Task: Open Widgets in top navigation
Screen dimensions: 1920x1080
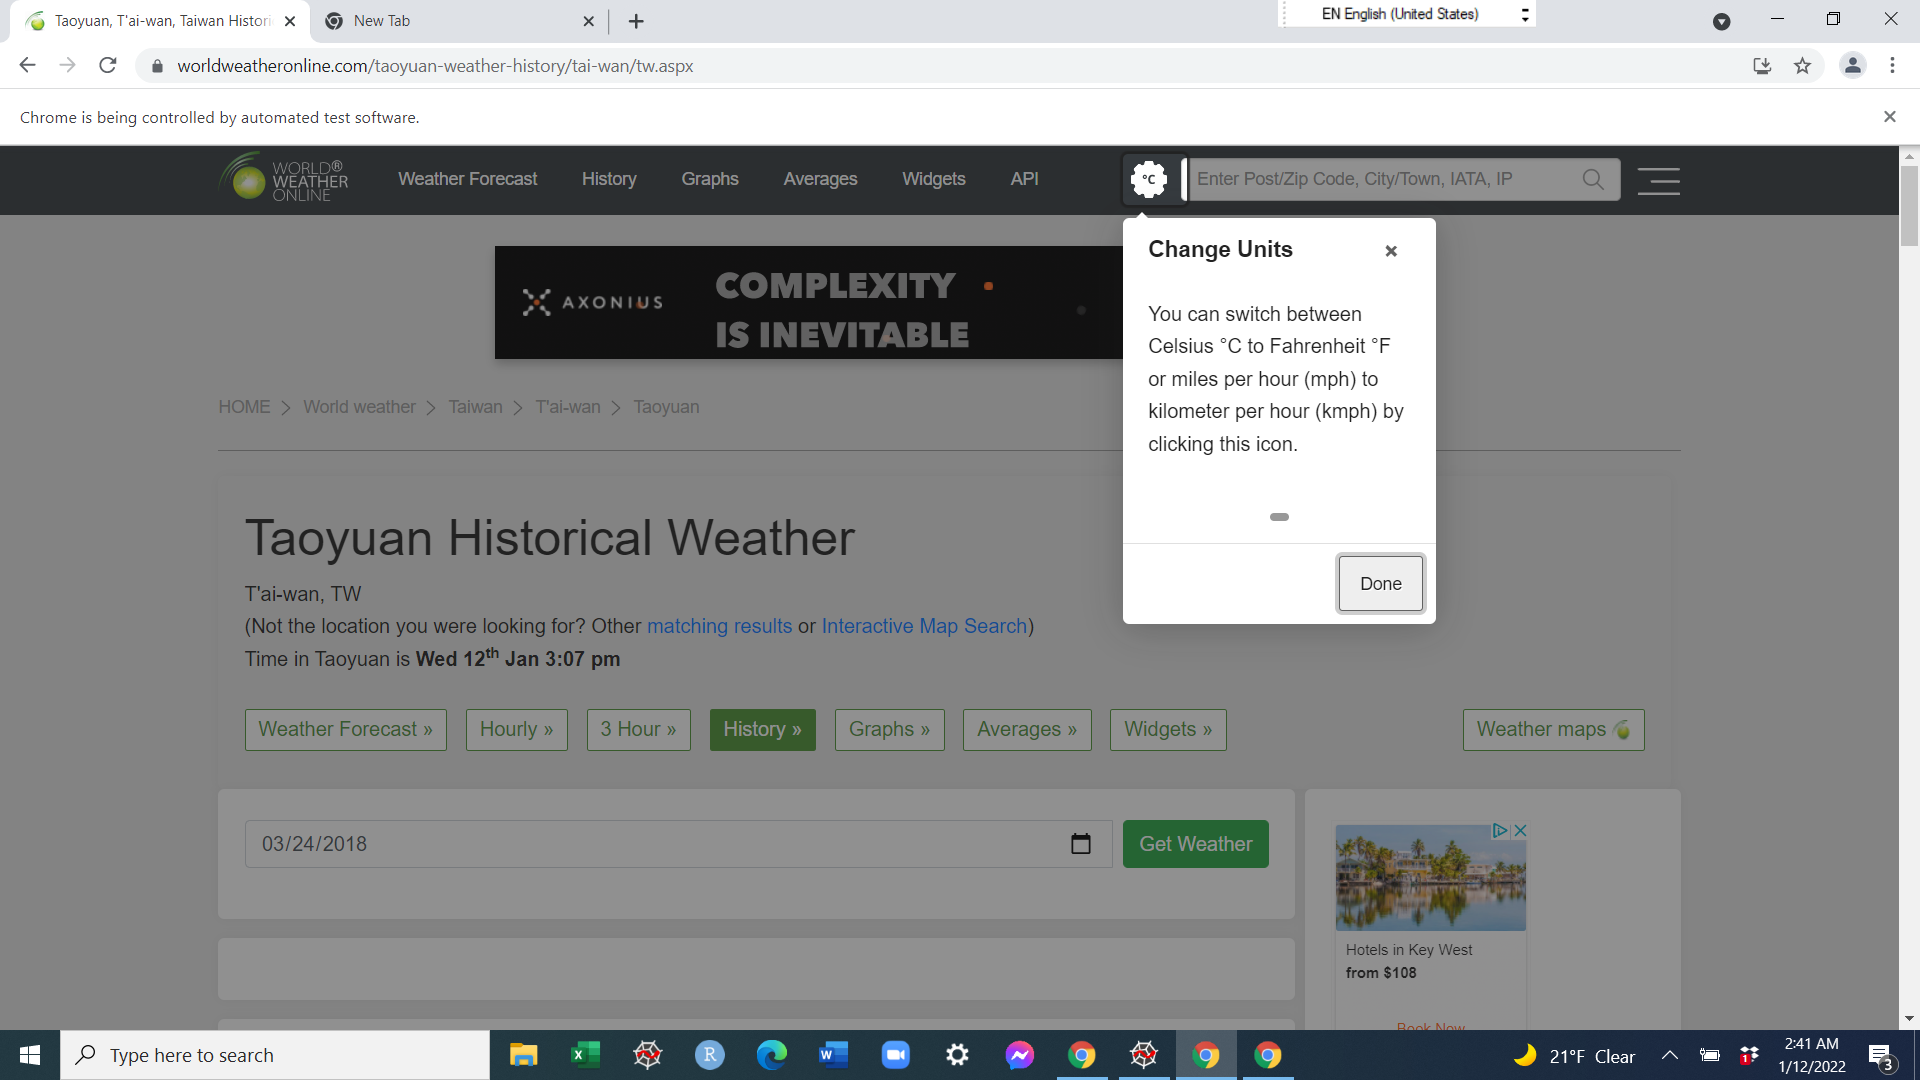Action: point(934,179)
